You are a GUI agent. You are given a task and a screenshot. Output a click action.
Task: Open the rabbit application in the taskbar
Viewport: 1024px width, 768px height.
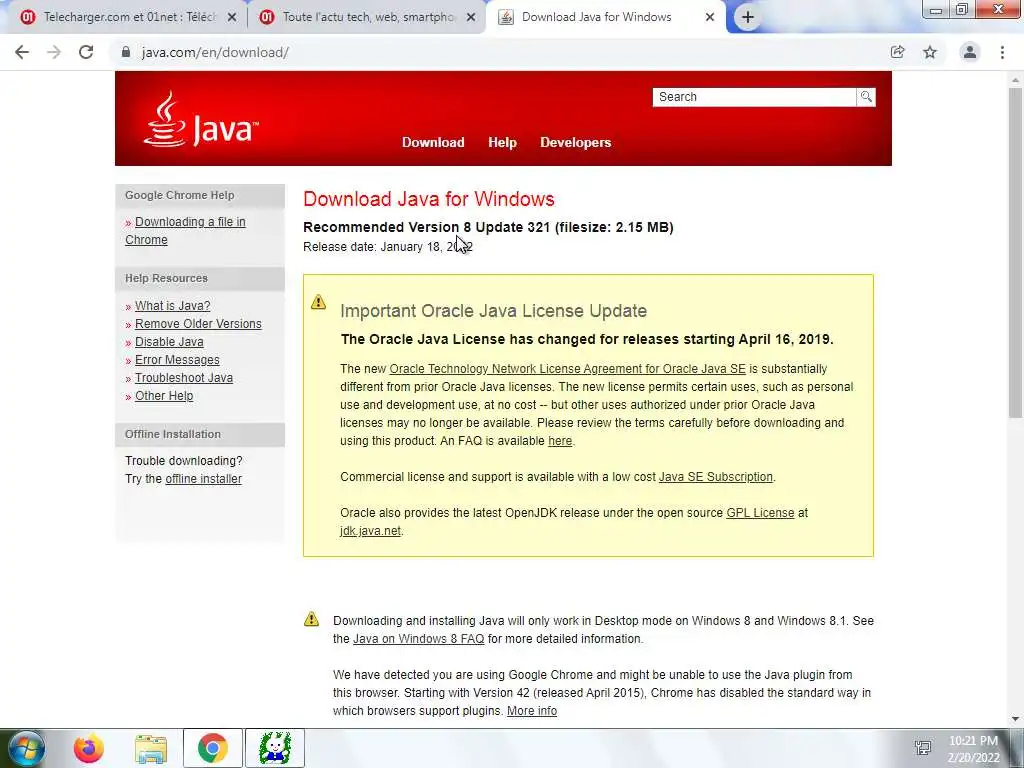tap(275, 748)
